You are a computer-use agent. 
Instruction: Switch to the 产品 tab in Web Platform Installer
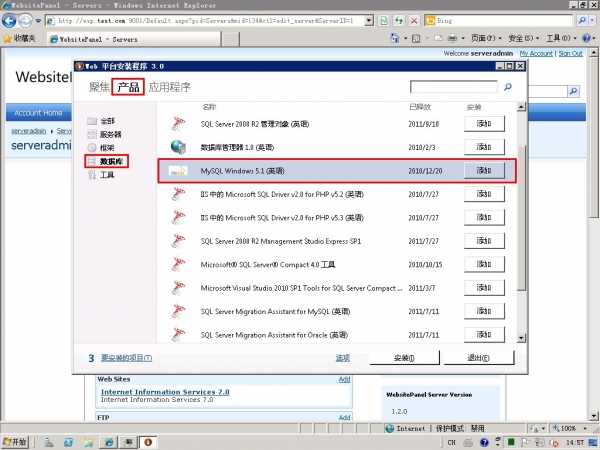(x=128, y=87)
